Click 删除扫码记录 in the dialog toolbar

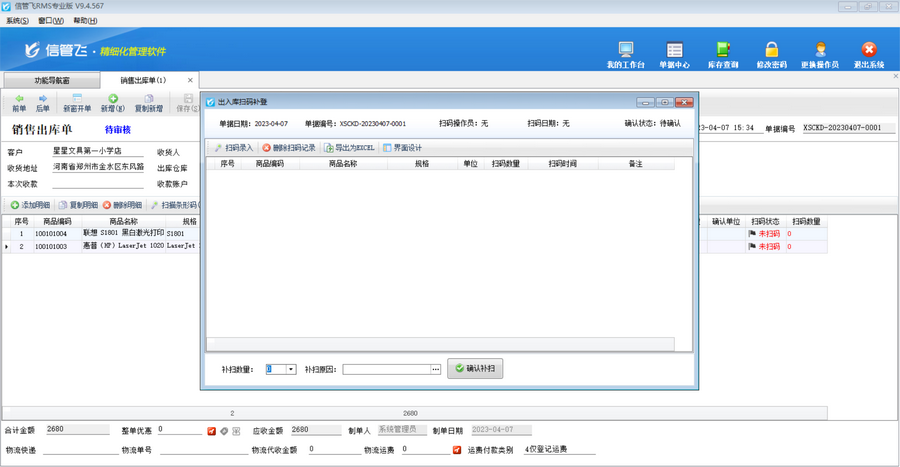pyautogui.click(x=288, y=148)
